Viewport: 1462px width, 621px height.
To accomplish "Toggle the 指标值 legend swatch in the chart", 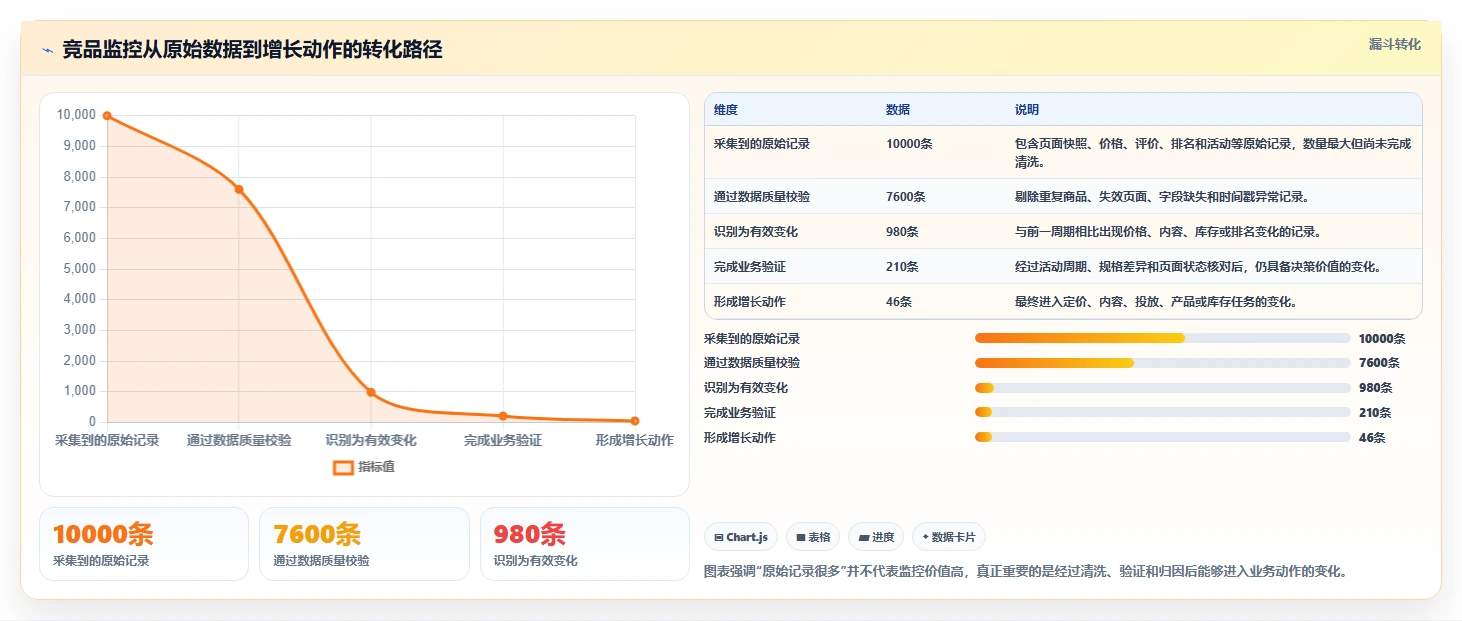I will [343, 468].
